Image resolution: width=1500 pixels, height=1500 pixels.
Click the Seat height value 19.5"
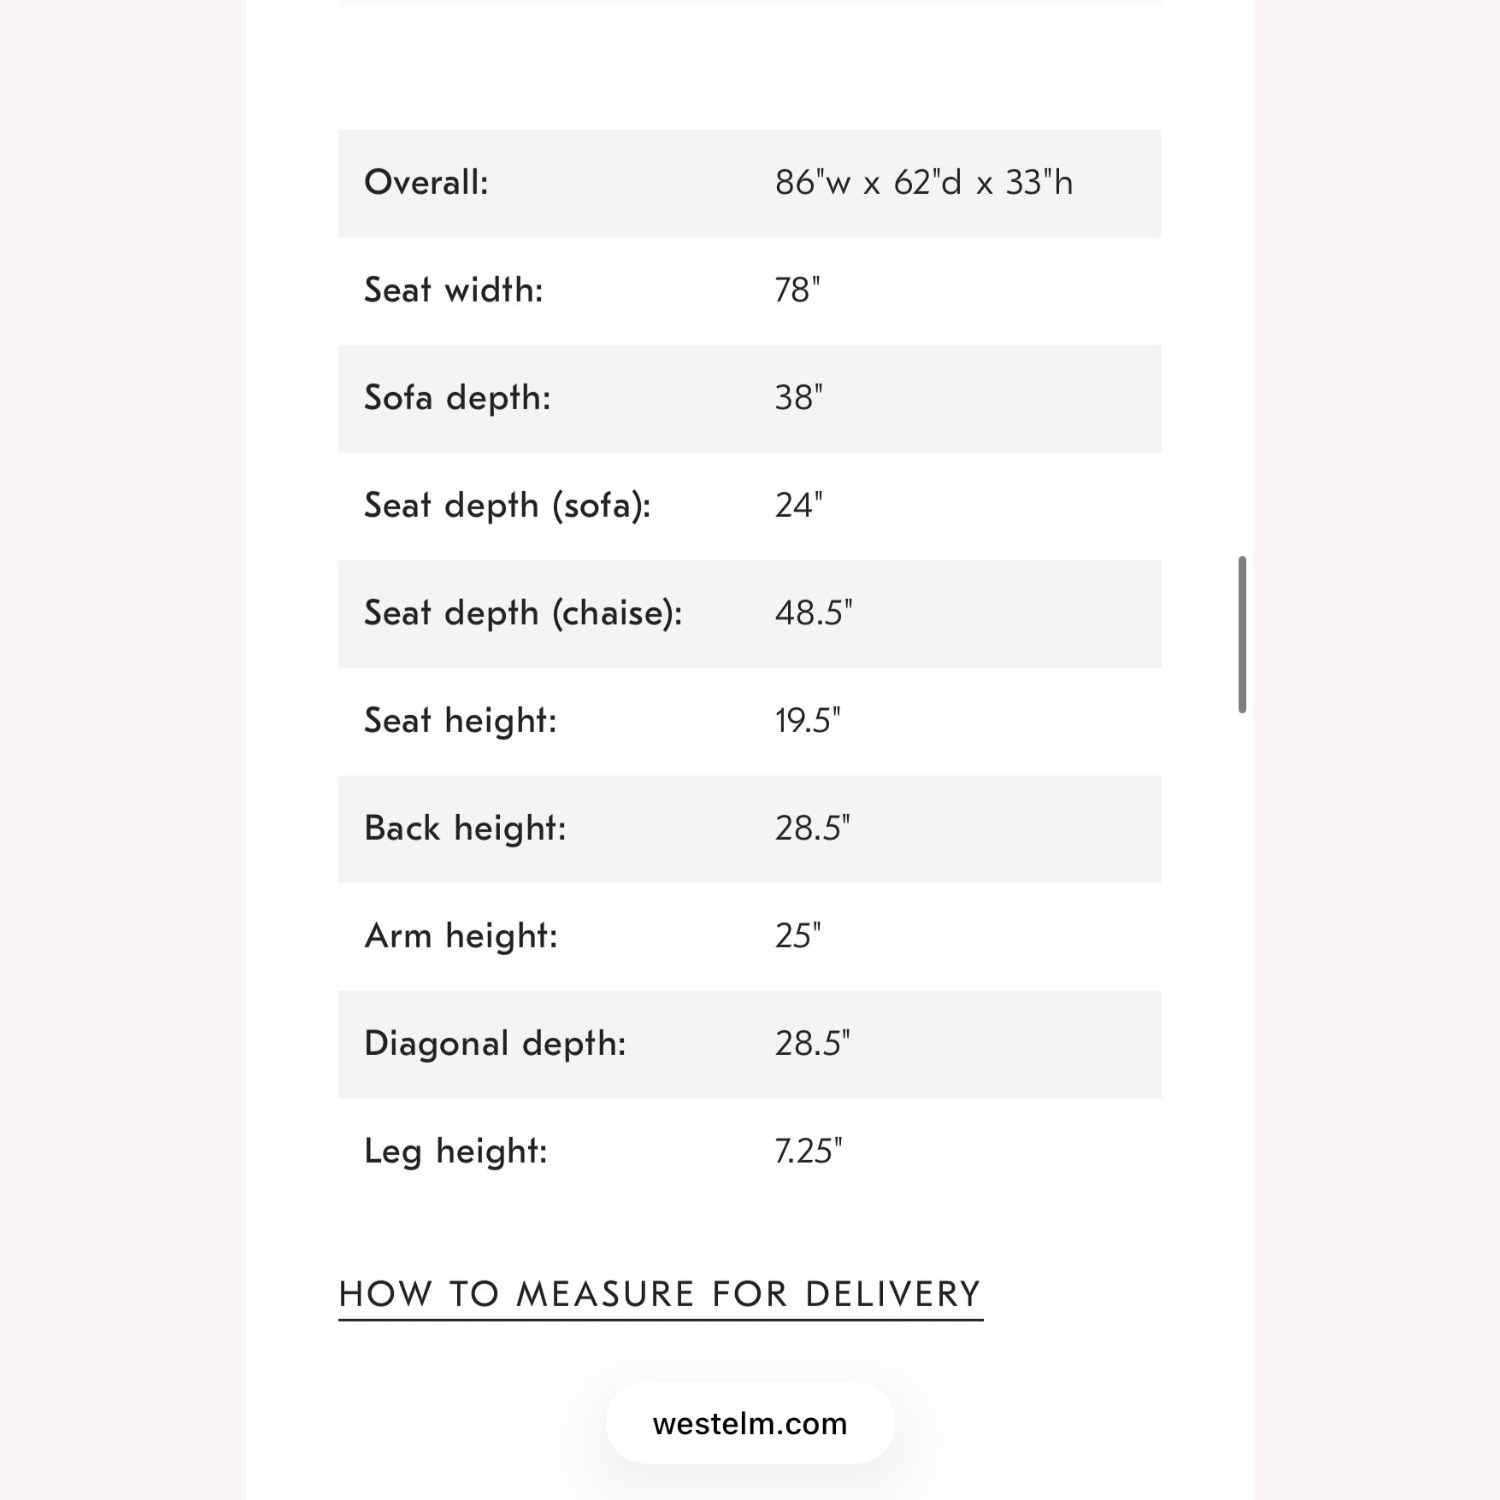(x=807, y=721)
